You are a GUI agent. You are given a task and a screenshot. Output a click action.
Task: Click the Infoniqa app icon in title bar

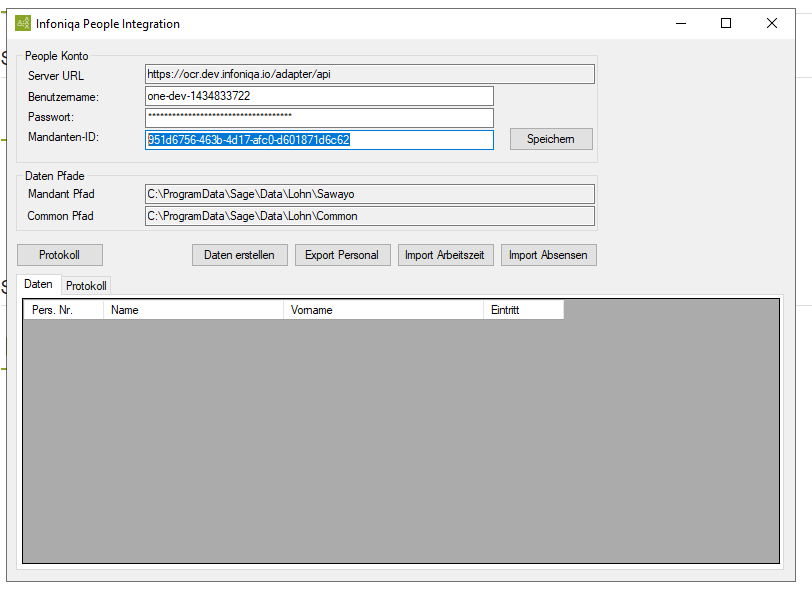point(23,23)
